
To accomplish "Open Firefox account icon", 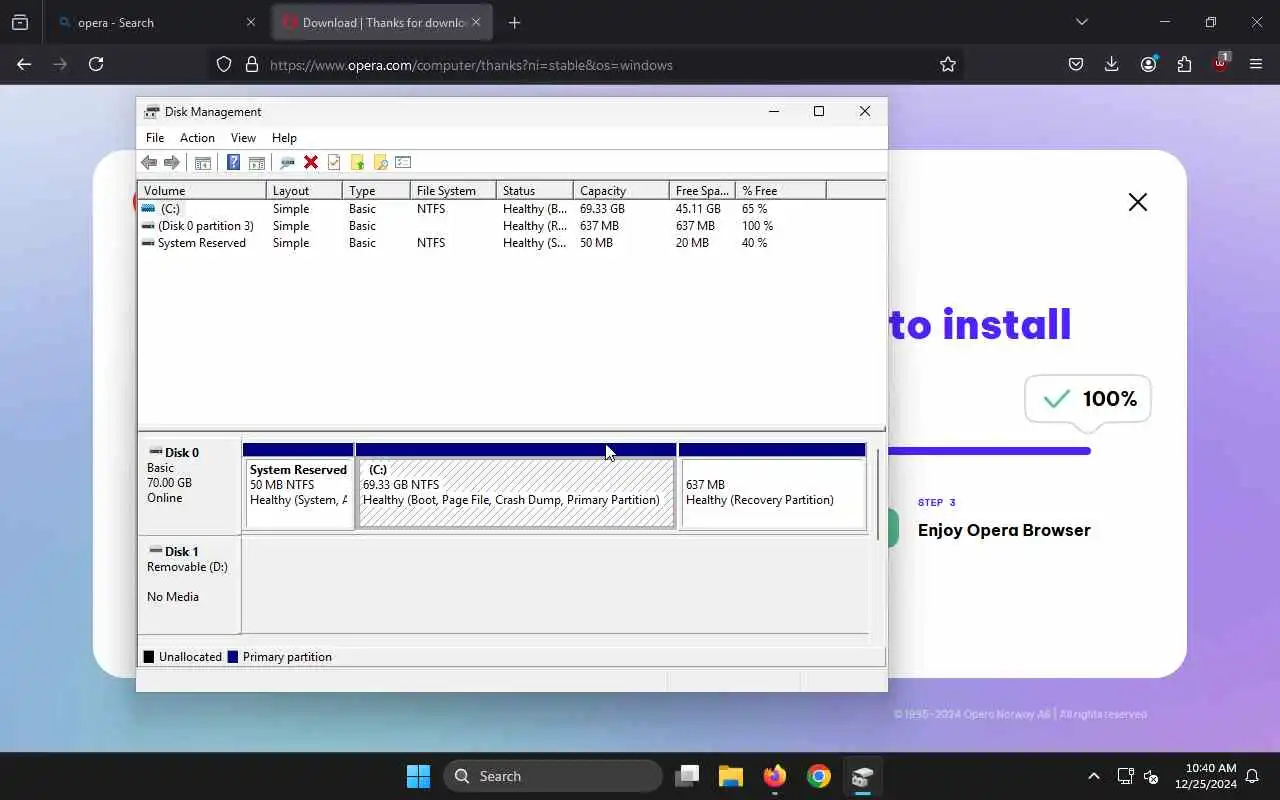I will point(1148,64).
